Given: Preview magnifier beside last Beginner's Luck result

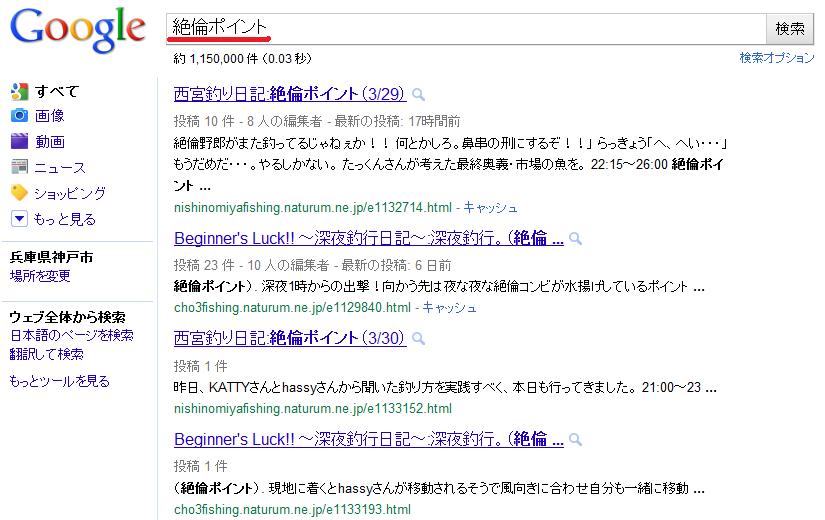Looking at the screenshot, I should 576,439.
